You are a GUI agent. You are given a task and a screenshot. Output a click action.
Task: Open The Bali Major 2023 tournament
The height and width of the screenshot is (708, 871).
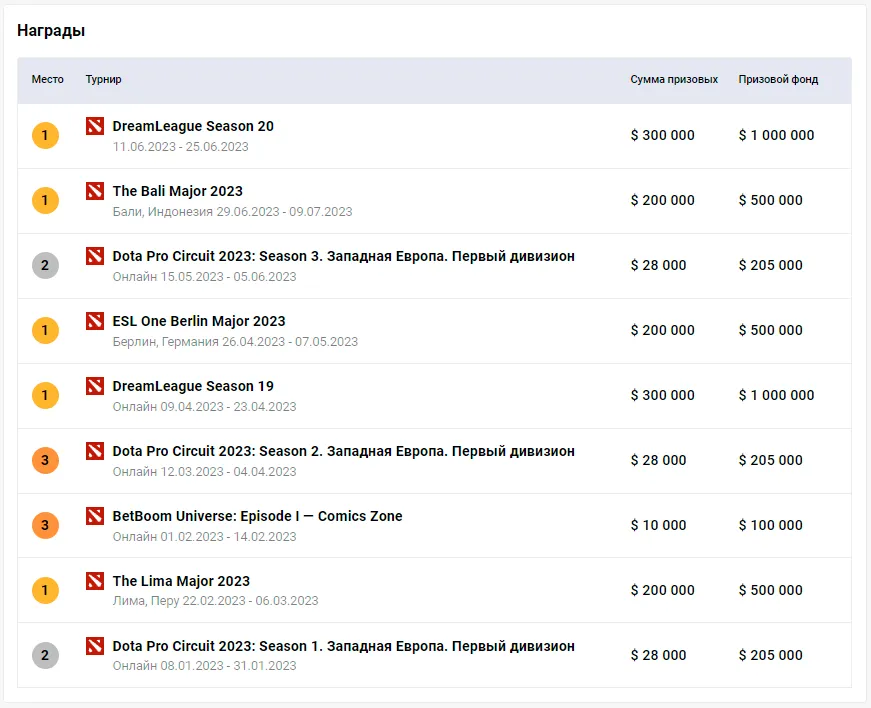(x=177, y=192)
